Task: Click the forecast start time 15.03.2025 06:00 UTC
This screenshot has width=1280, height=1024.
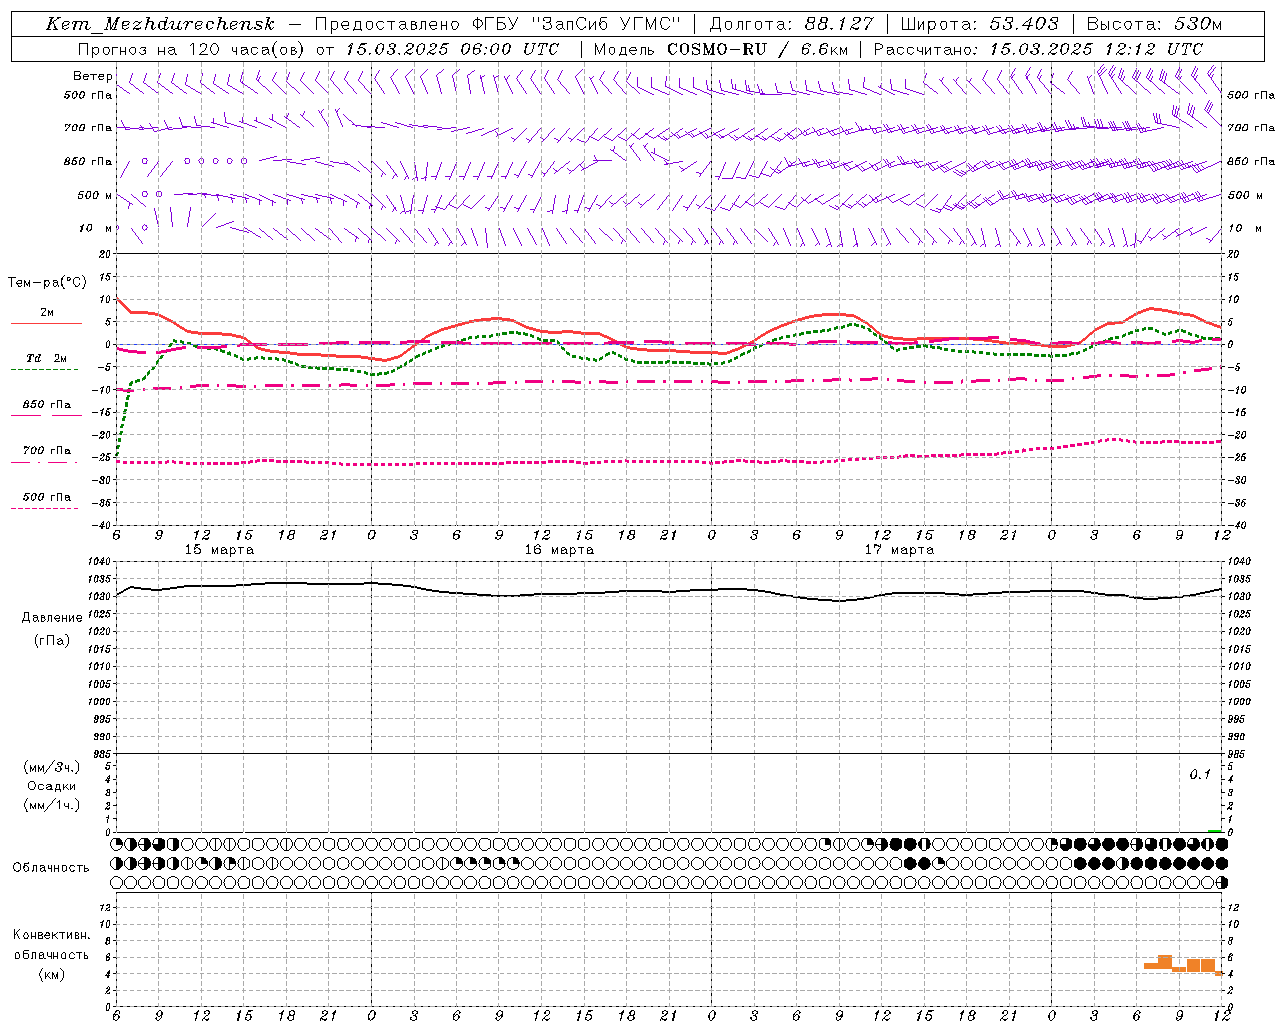Action: 452,49
